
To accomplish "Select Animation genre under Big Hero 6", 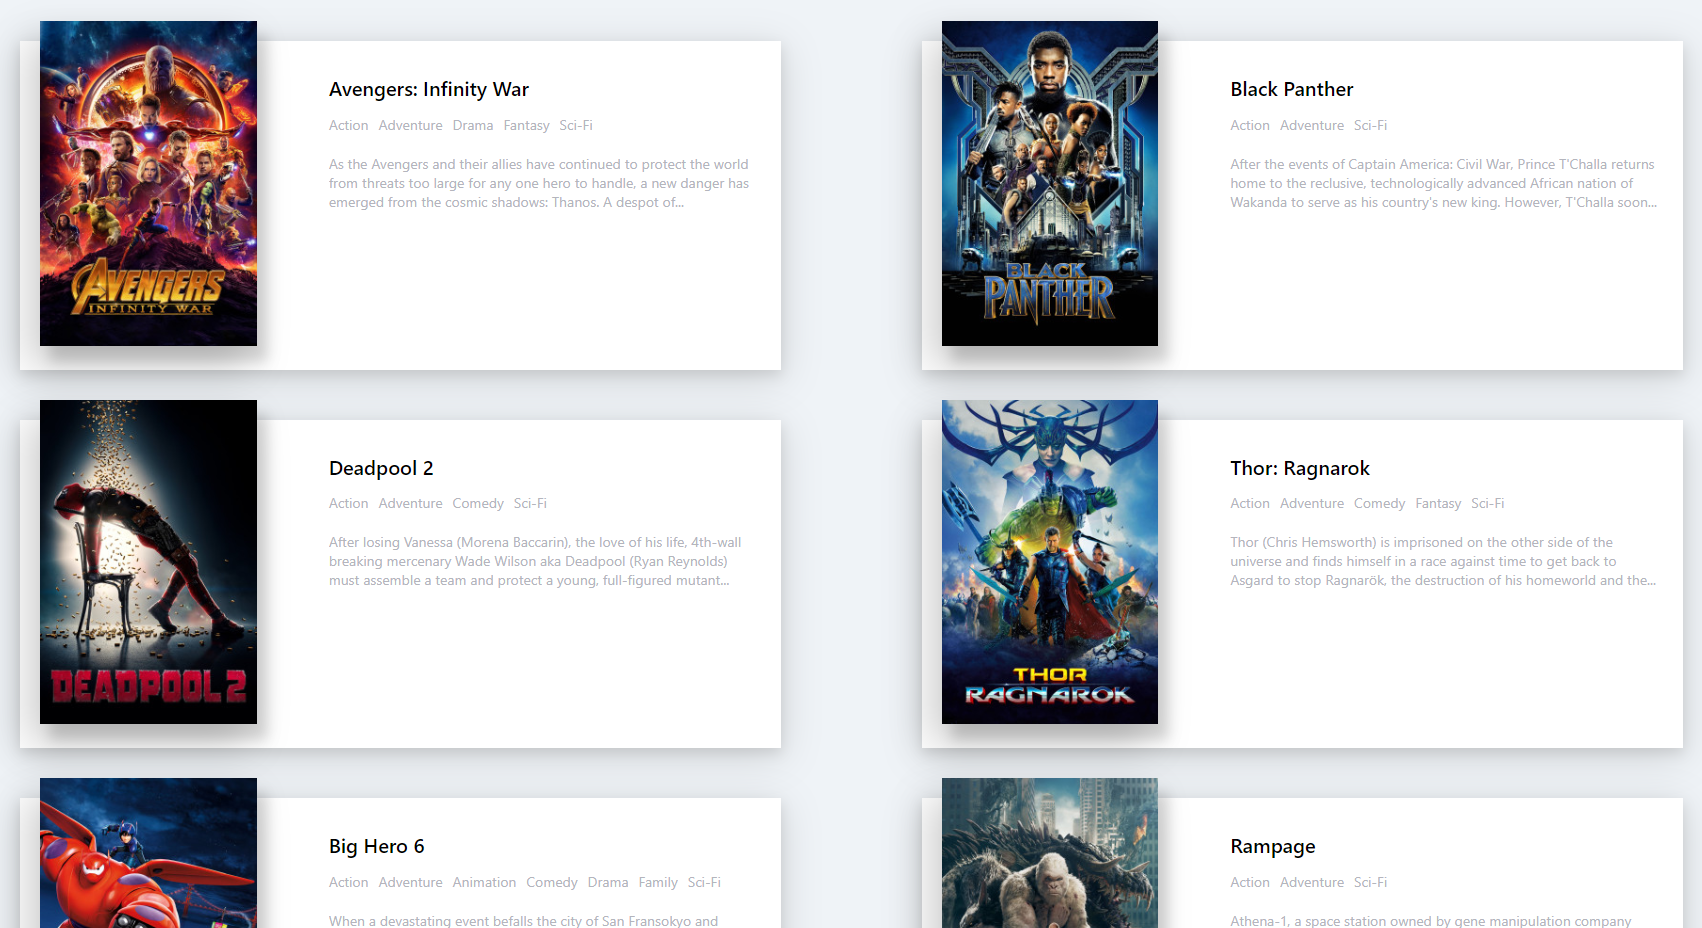I will click(484, 882).
